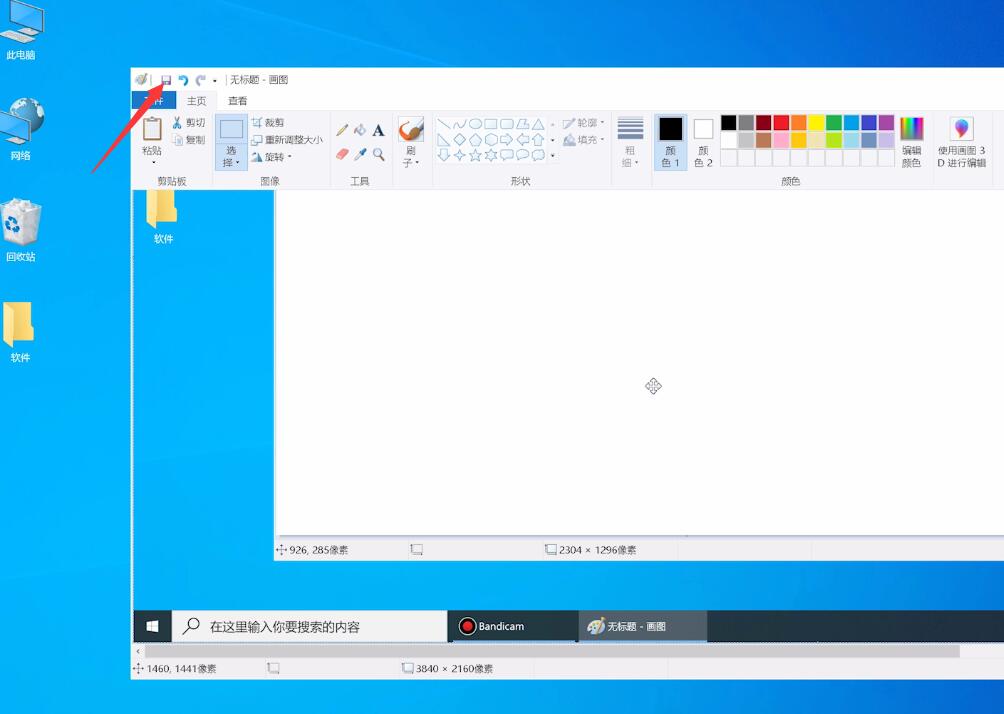
Task: Expand the 选择 options dropdown
Action: 231,156
